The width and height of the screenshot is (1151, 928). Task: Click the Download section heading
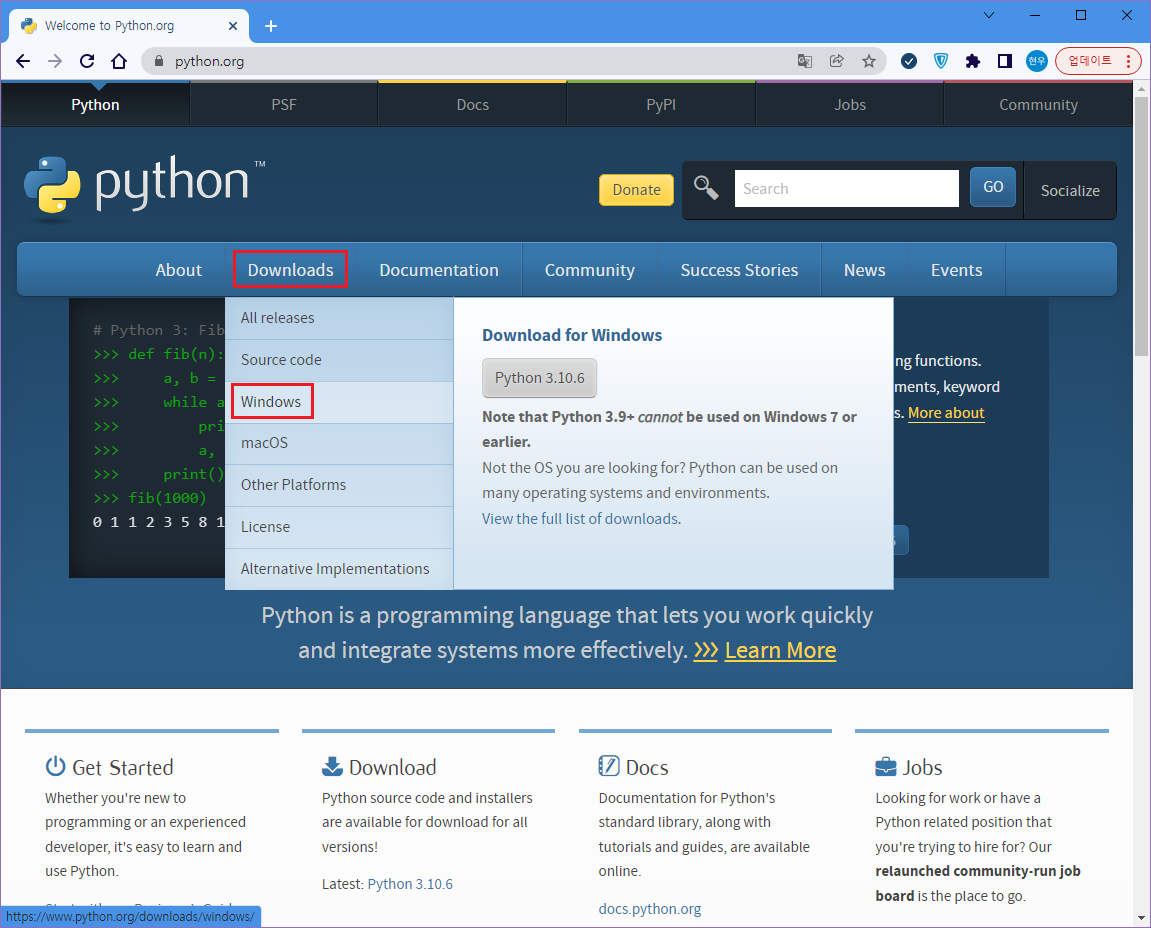393,767
